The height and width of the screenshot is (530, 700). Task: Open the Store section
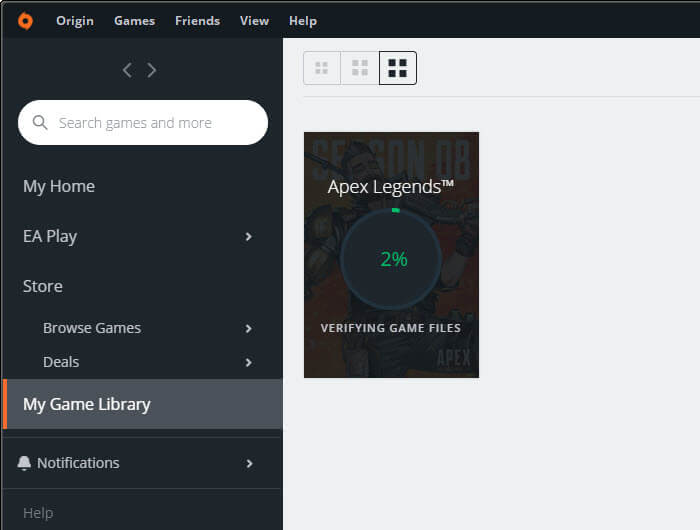(43, 286)
